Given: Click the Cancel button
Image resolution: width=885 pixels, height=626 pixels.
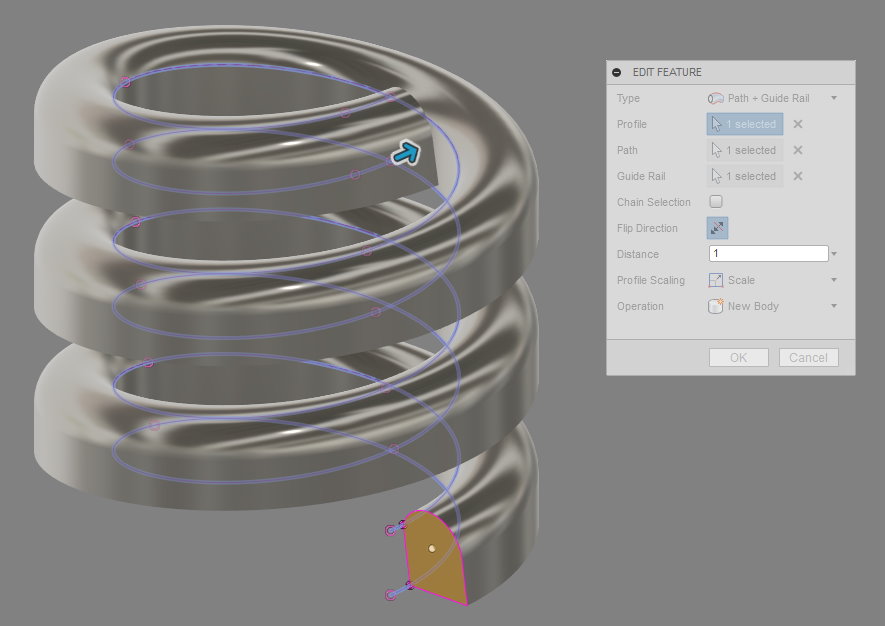Looking at the screenshot, I should coord(808,357).
